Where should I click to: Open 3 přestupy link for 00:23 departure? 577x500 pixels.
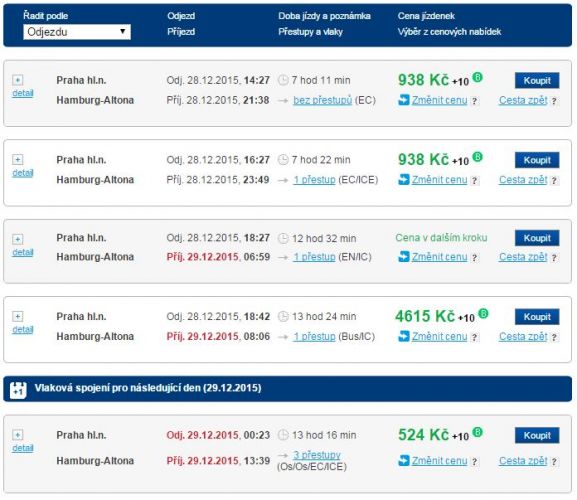pos(317,455)
